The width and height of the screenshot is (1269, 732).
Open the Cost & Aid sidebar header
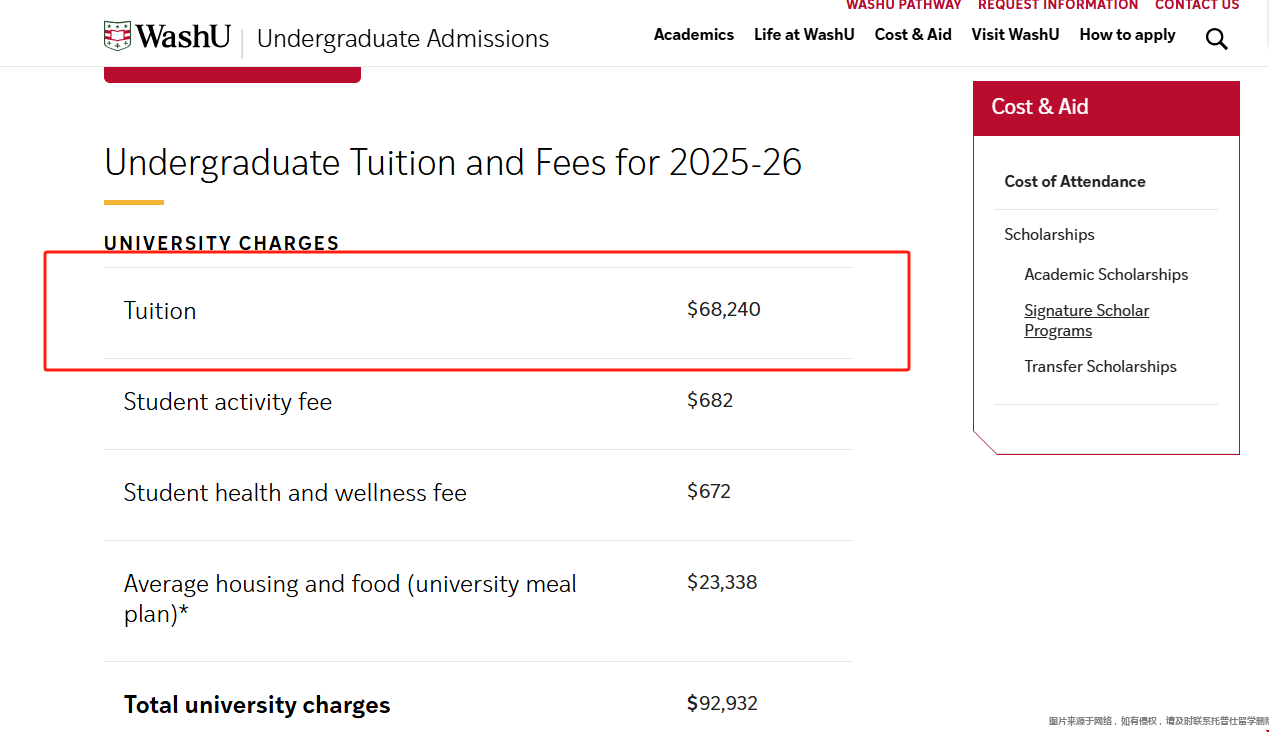tap(1040, 107)
